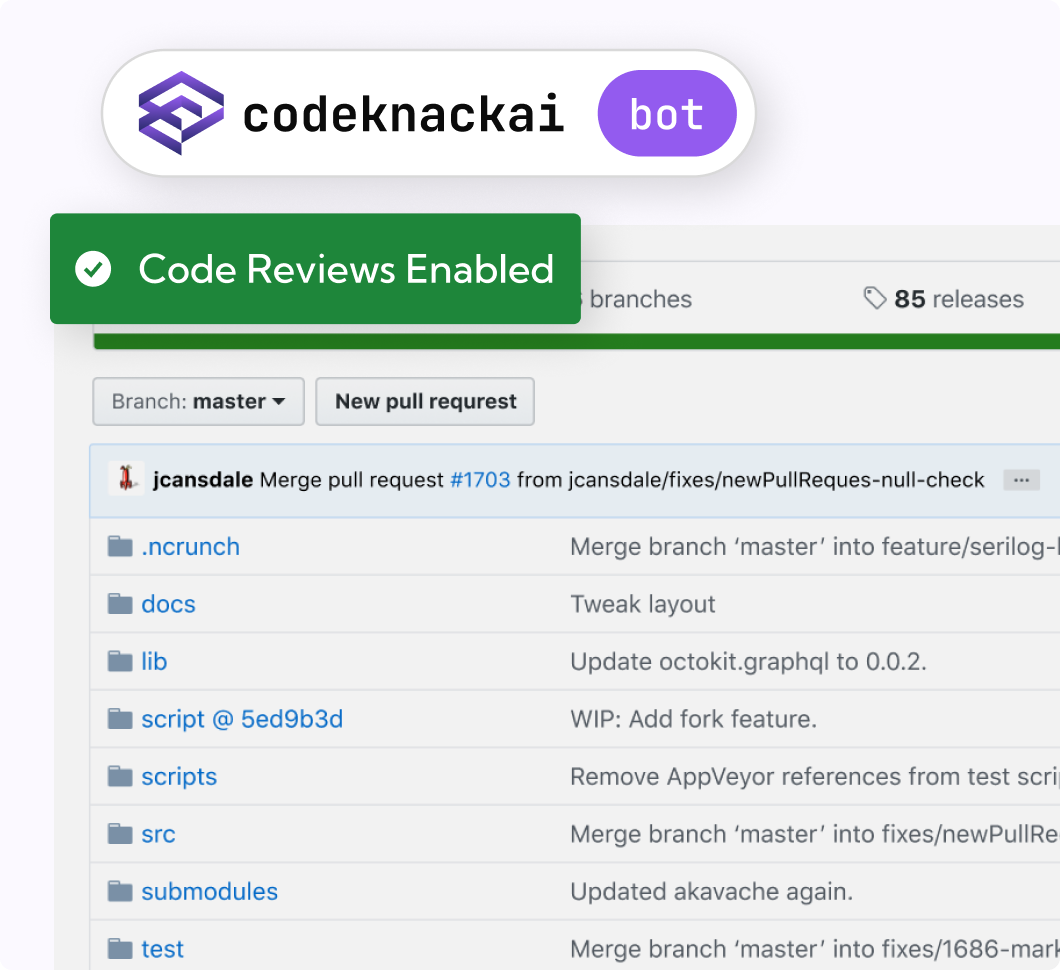Click Remove AppVeyor references commit message
The height and width of the screenshot is (970, 1060).
[x=815, y=777]
